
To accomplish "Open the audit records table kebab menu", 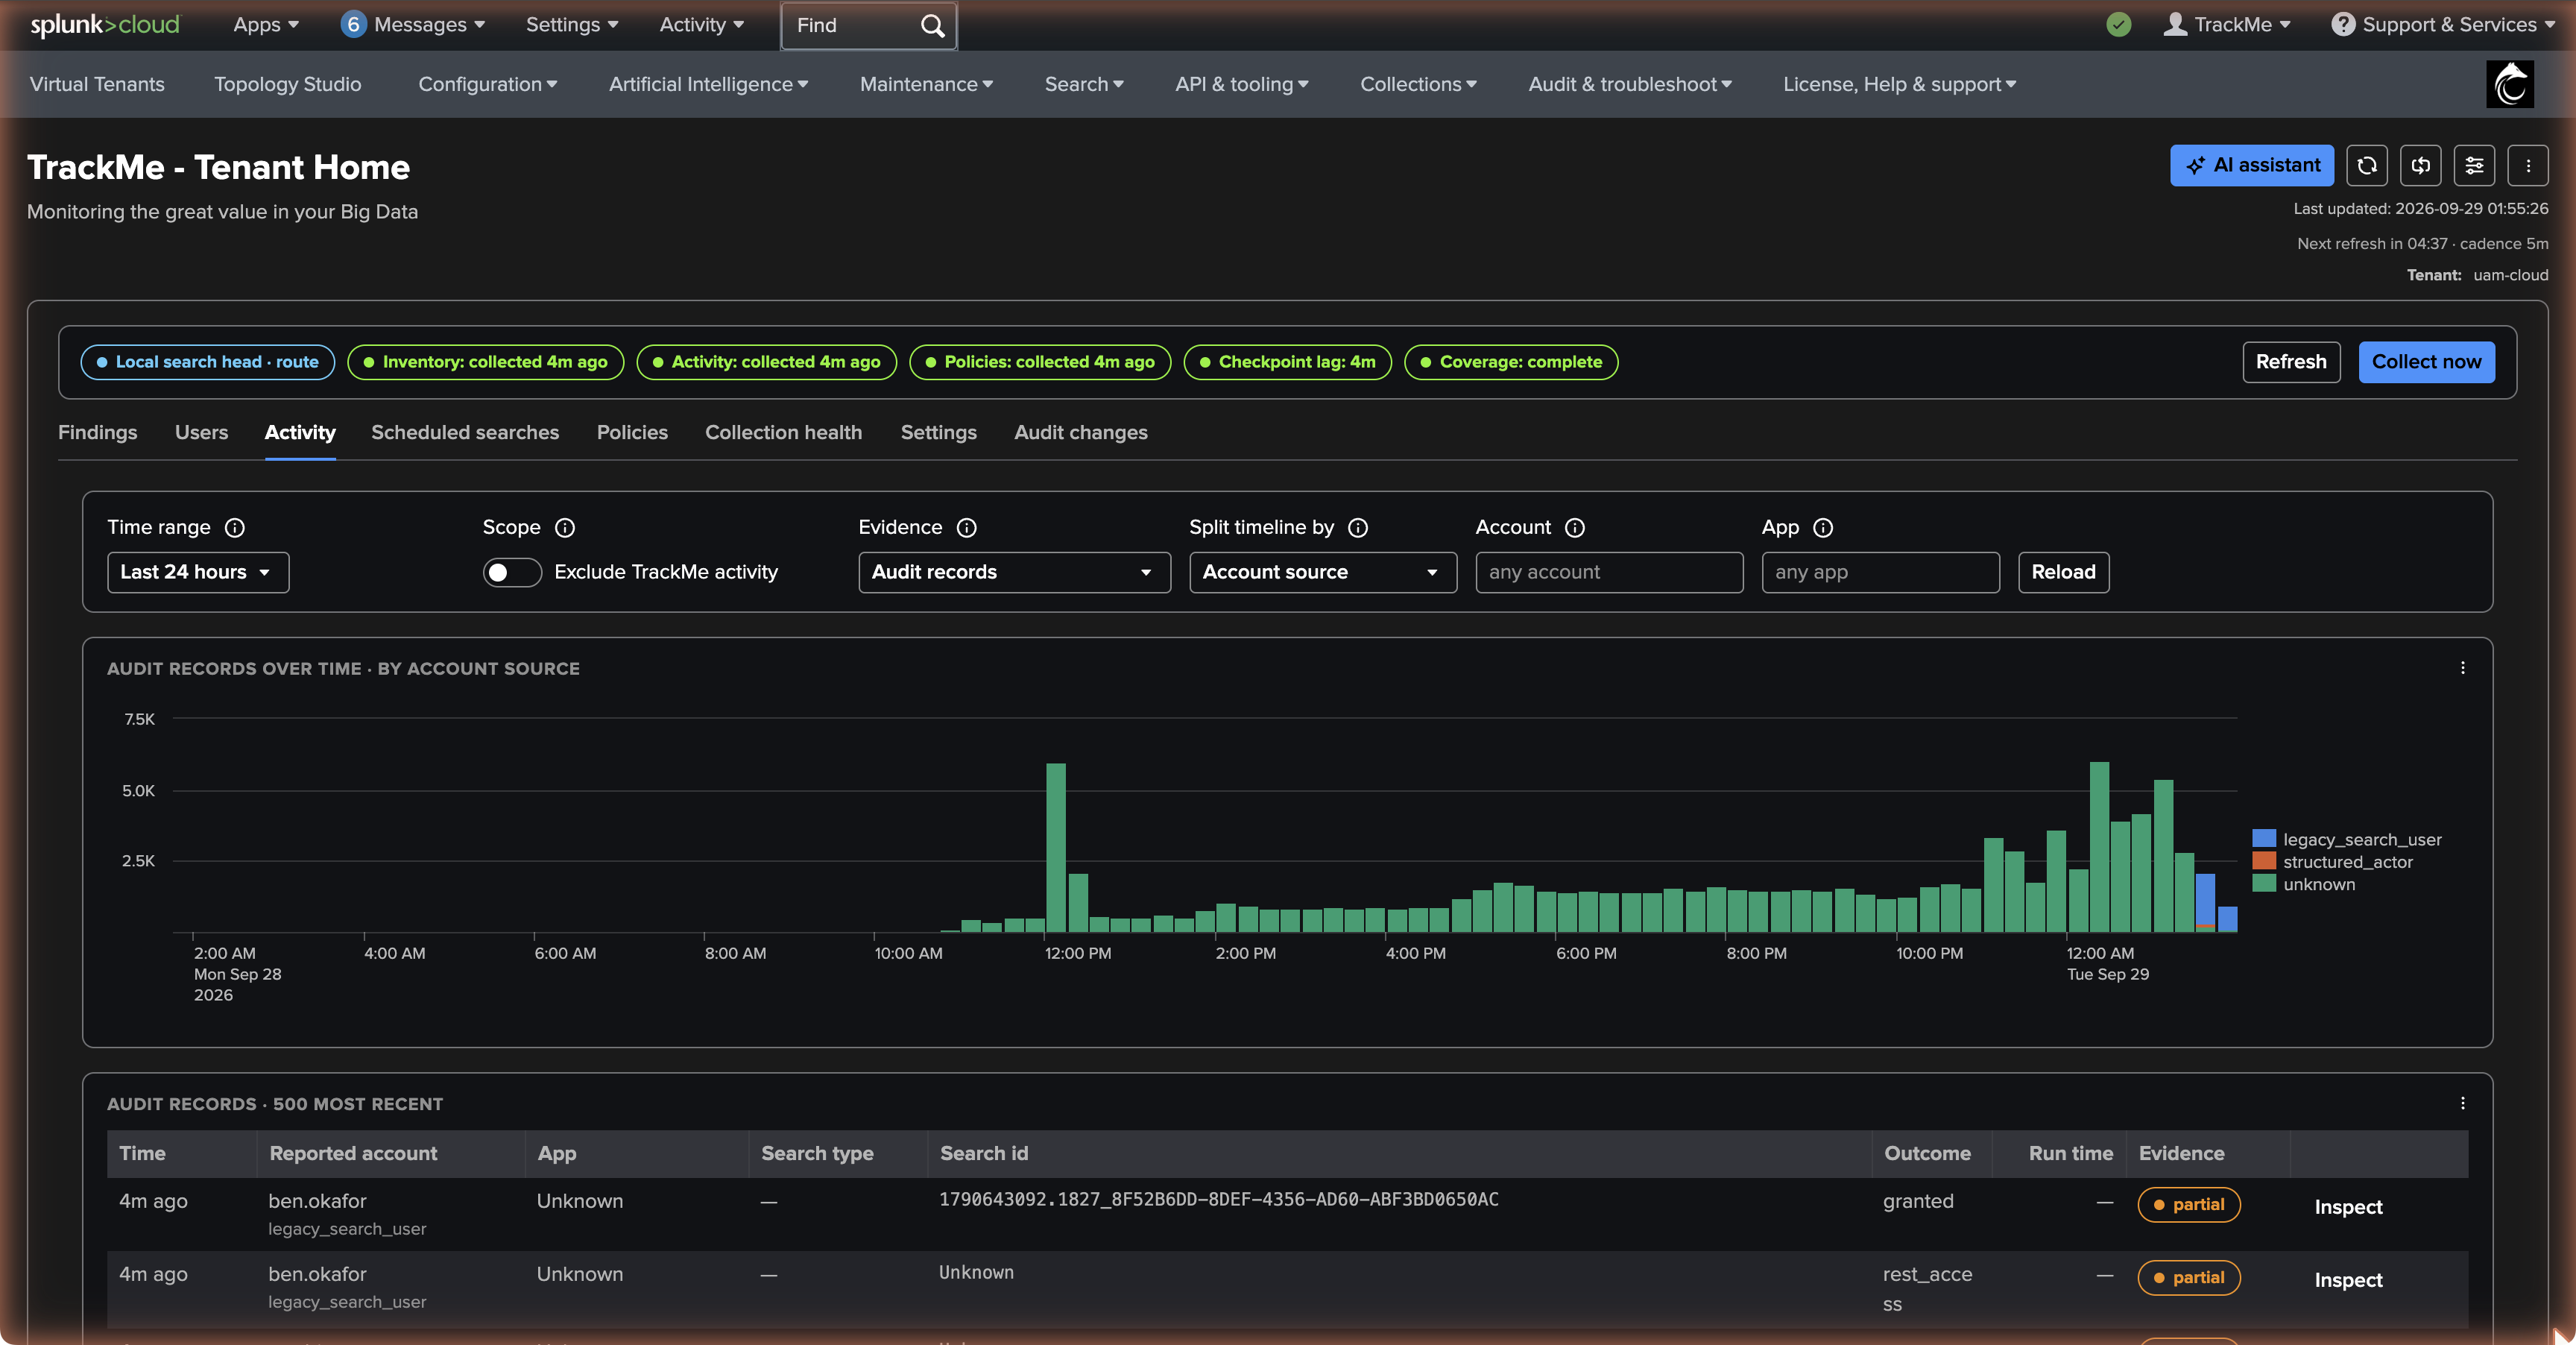I will (x=2462, y=1103).
